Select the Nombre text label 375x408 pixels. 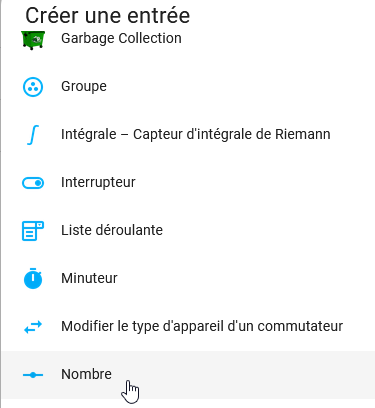(x=86, y=374)
